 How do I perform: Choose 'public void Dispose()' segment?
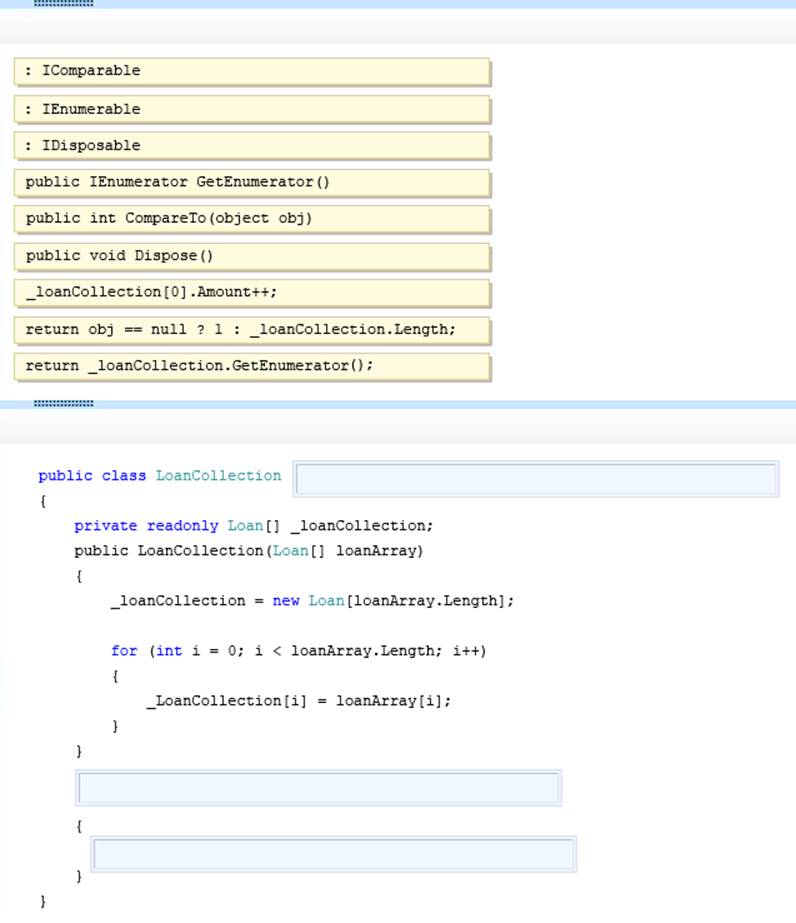point(252,256)
